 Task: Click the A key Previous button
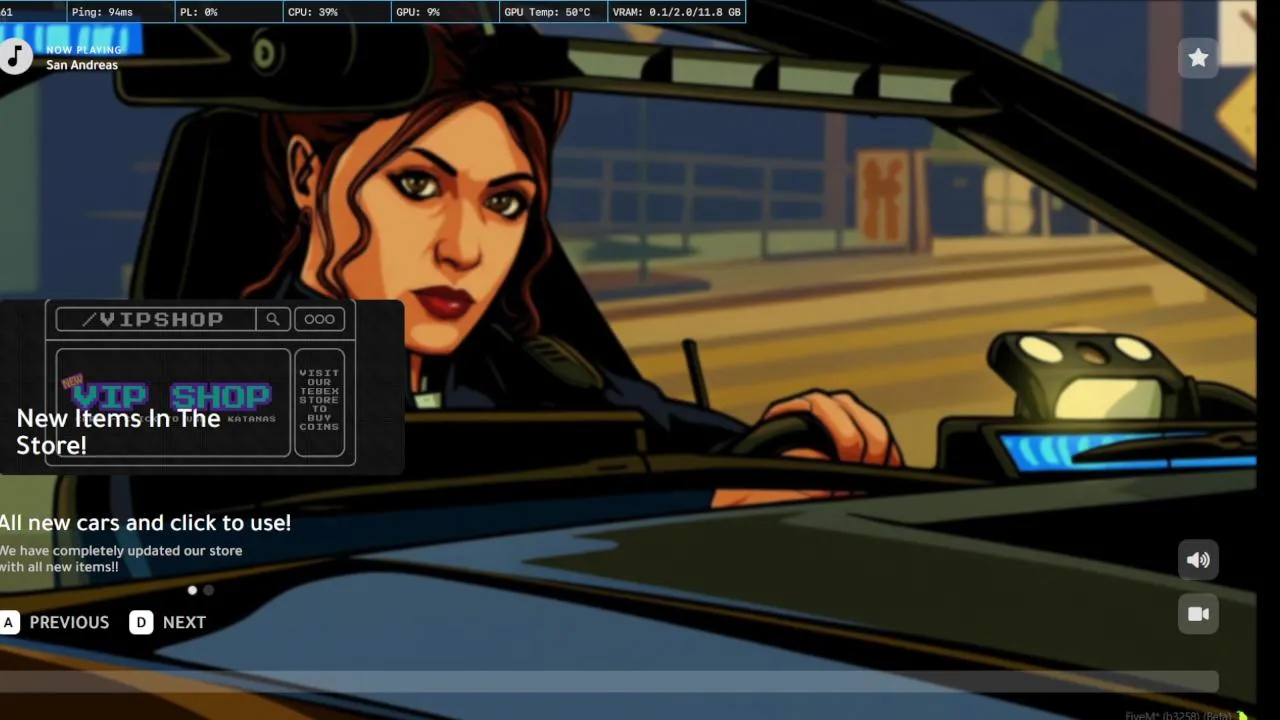55,622
